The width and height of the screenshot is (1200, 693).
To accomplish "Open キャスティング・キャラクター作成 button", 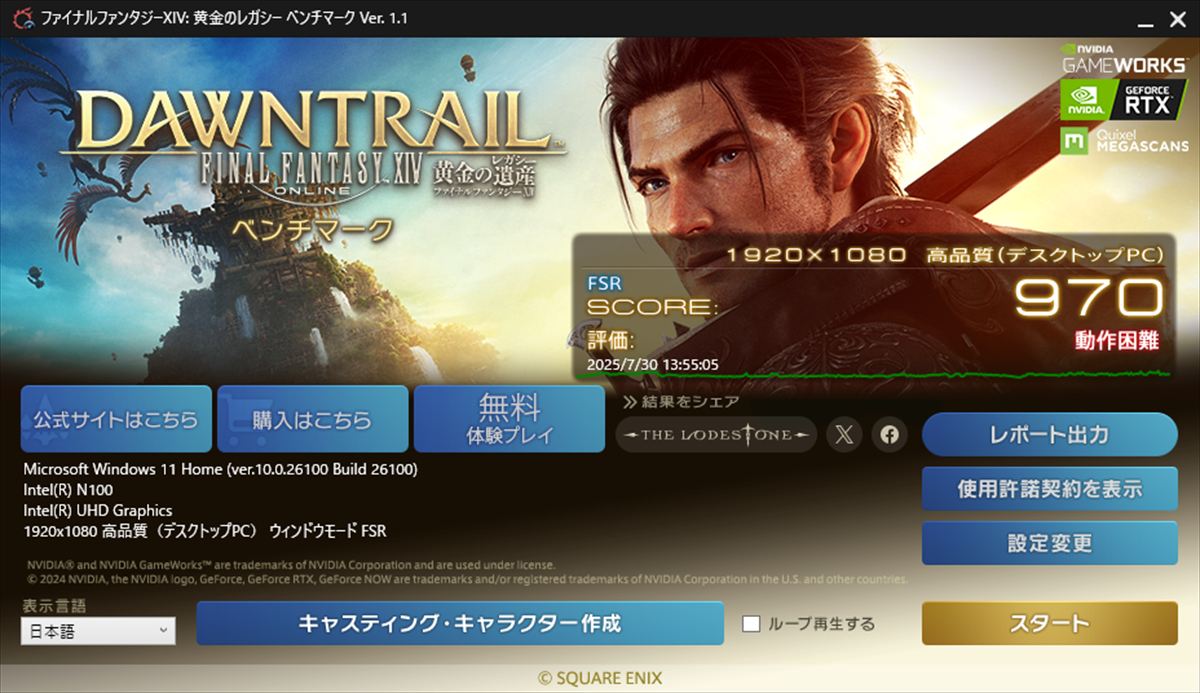I will pyautogui.click(x=460, y=623).
